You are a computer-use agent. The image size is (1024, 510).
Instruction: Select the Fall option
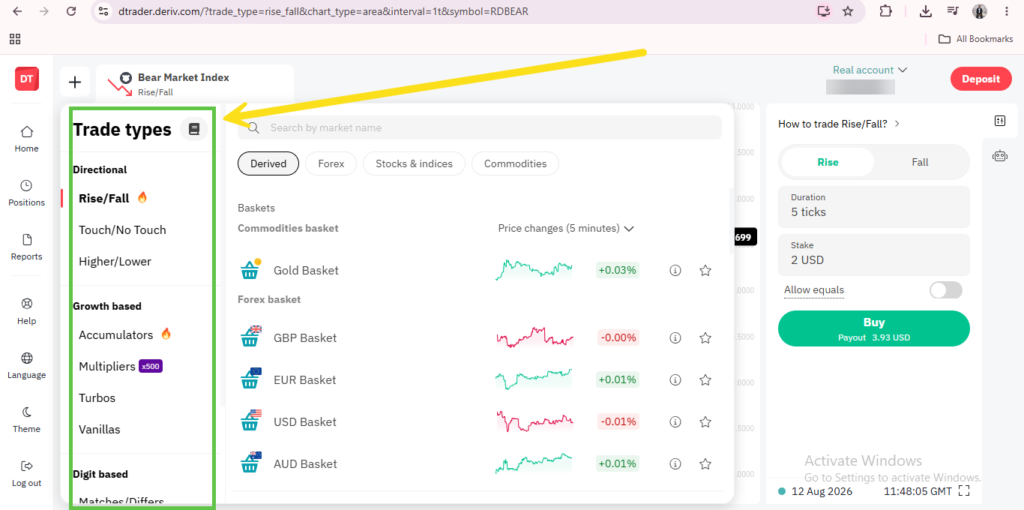click(x=920, y=162)
